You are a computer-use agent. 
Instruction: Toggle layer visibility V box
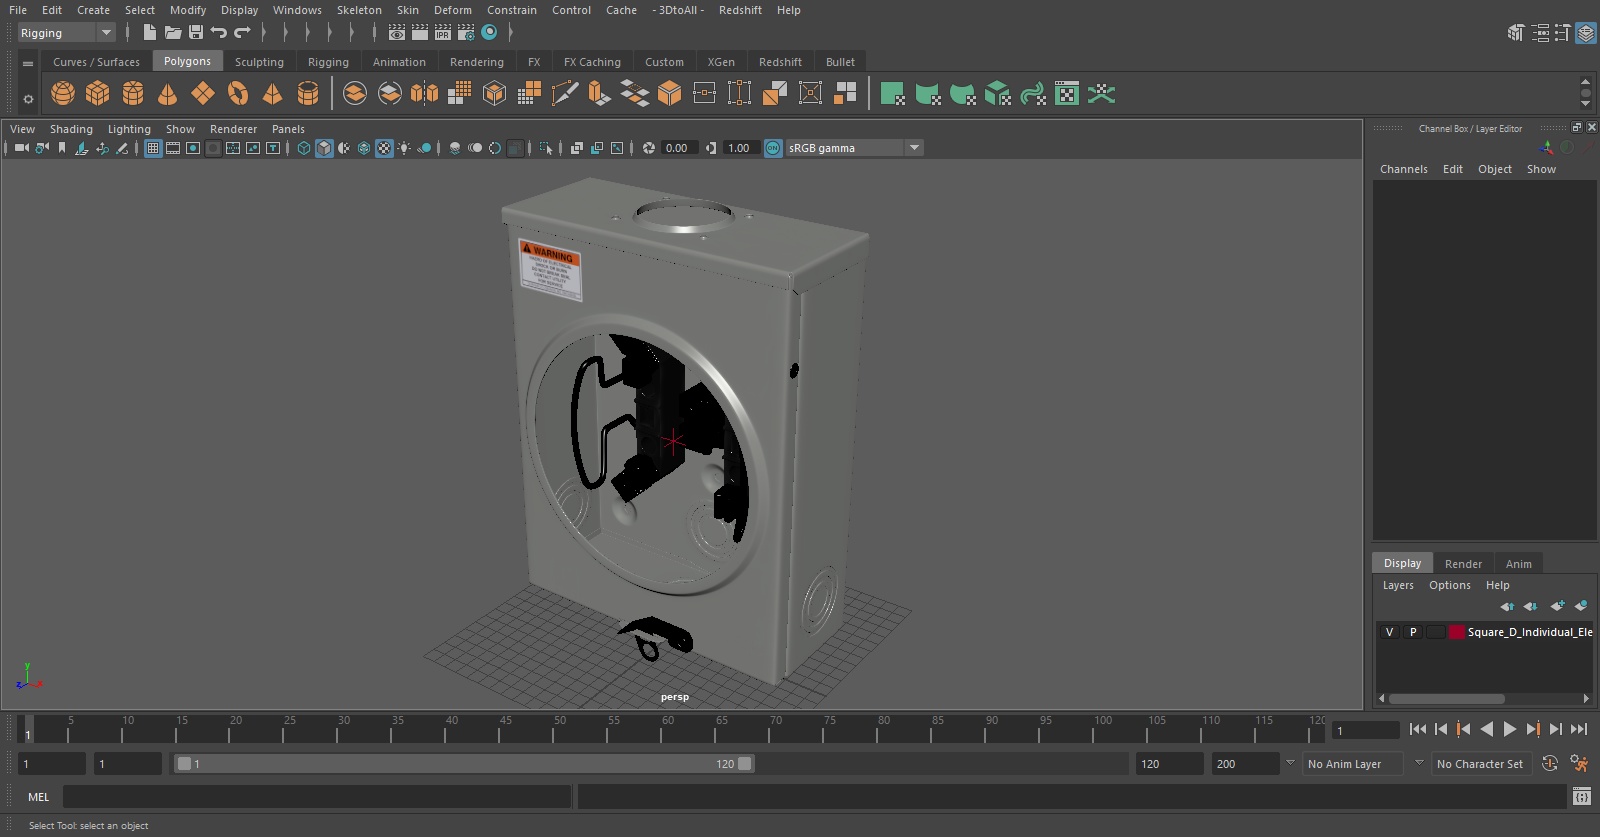pos(1389,632)
